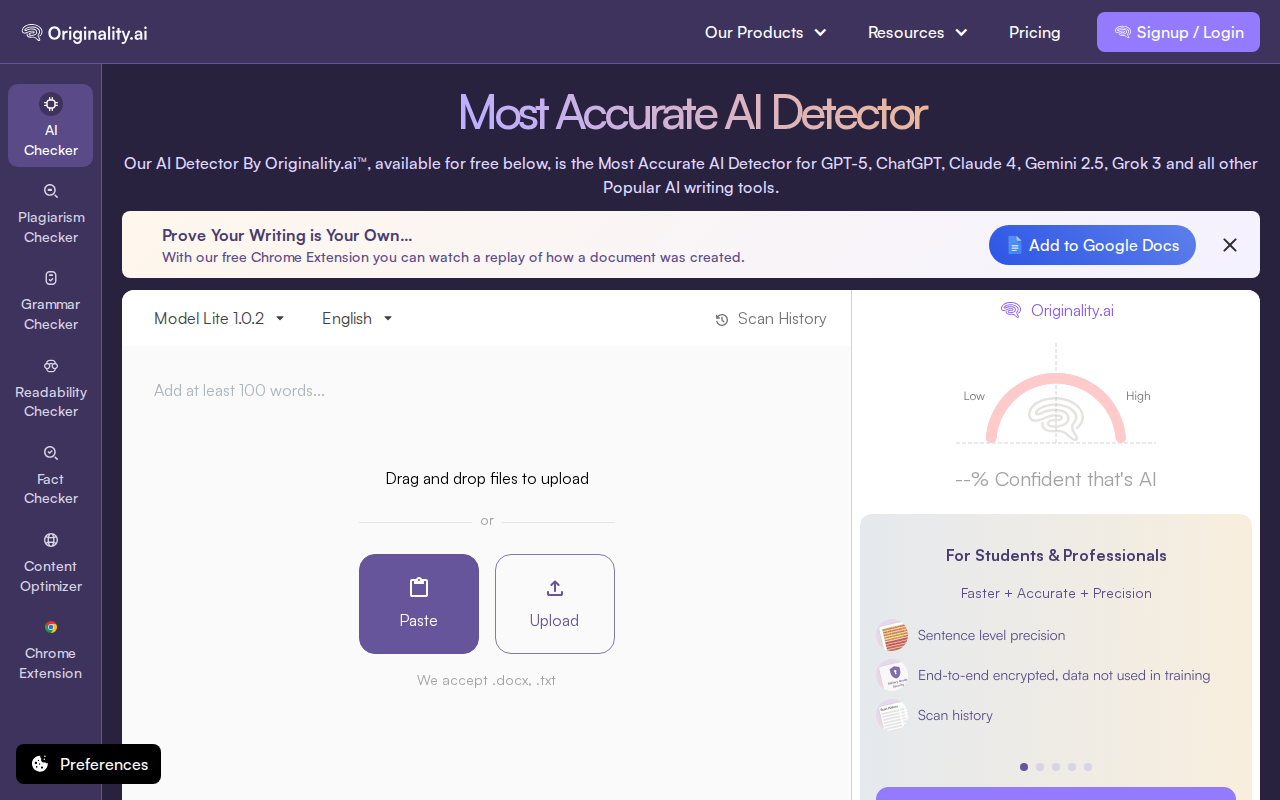The height and width of the screenshot is (800, 1280).
Task: Click the Sentence level precision icon
Action: 893,635
